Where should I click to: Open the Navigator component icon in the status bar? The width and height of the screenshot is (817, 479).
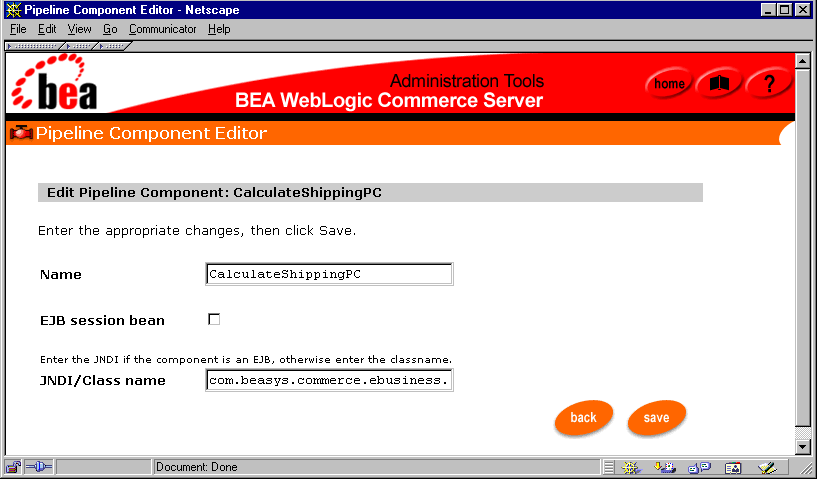click(631, 468)
